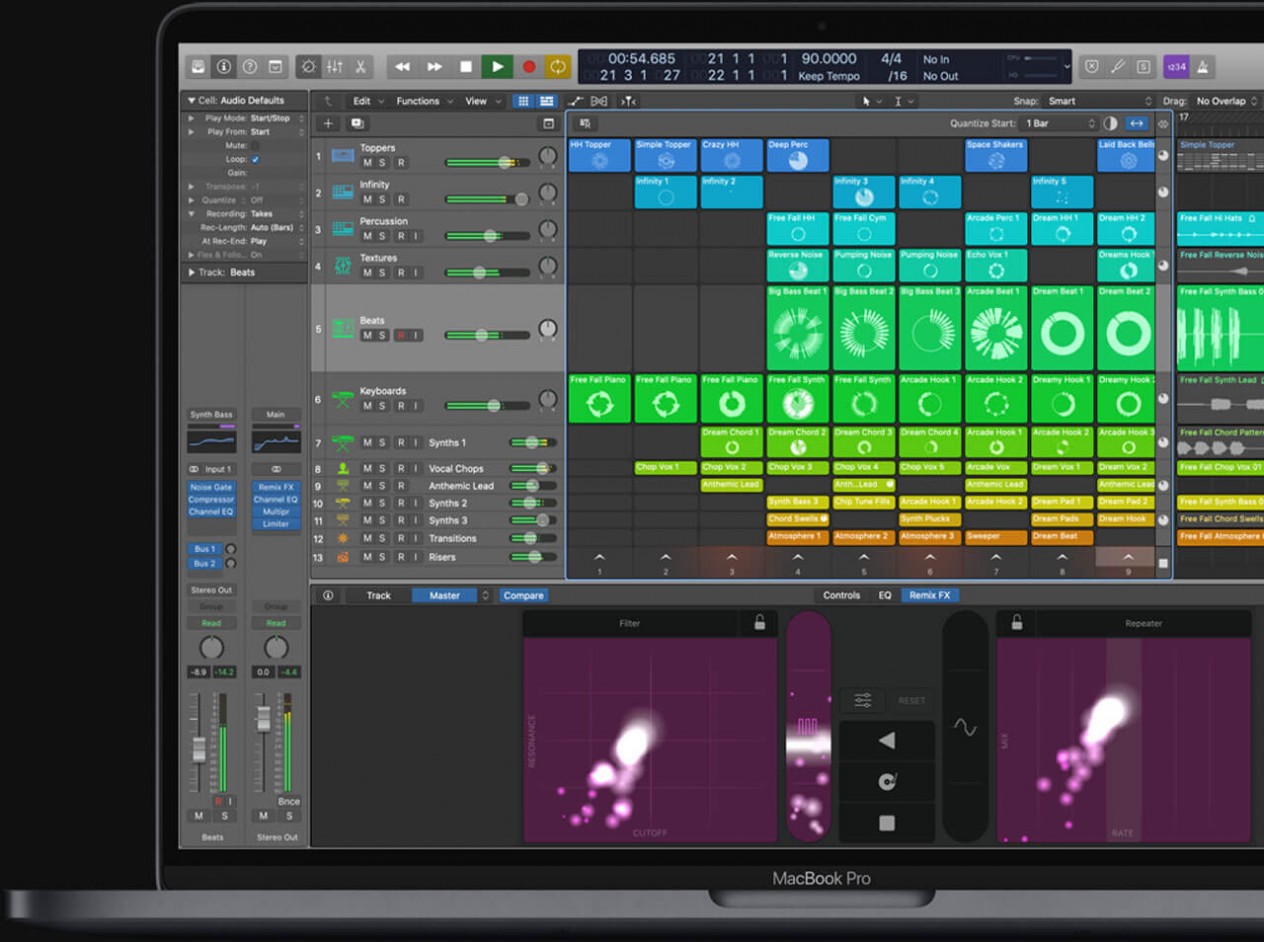Image resolution: width=1264 pixels, height=942 pixels.
Task: Click the Textures track icon
Action: (343, 265)
